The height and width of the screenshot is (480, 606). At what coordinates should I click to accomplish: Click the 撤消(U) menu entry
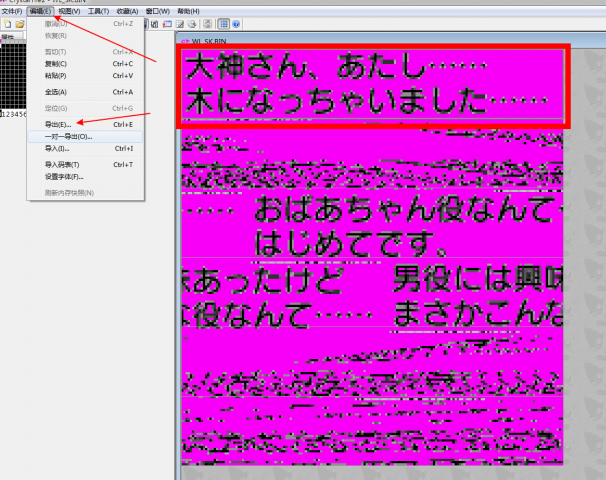pyautogui.click(x=85, y=24)
